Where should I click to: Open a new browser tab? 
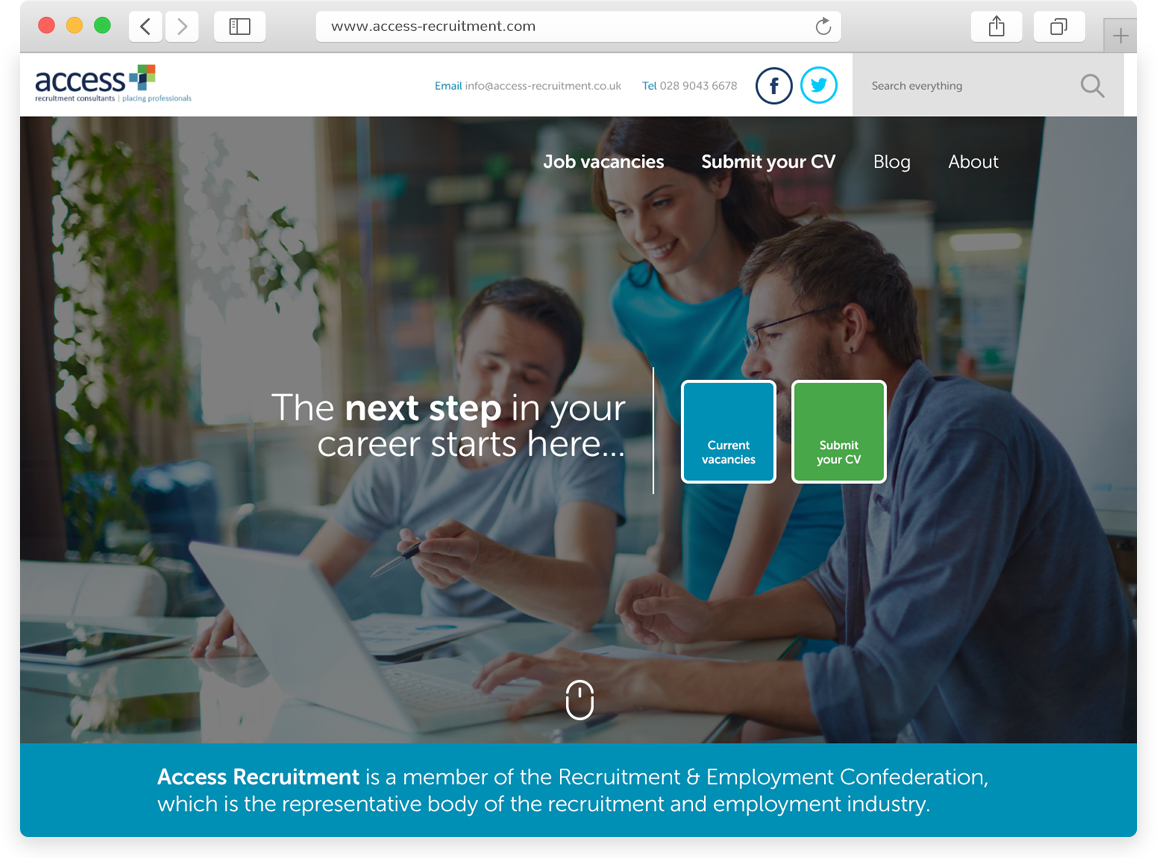point(1121,35)
